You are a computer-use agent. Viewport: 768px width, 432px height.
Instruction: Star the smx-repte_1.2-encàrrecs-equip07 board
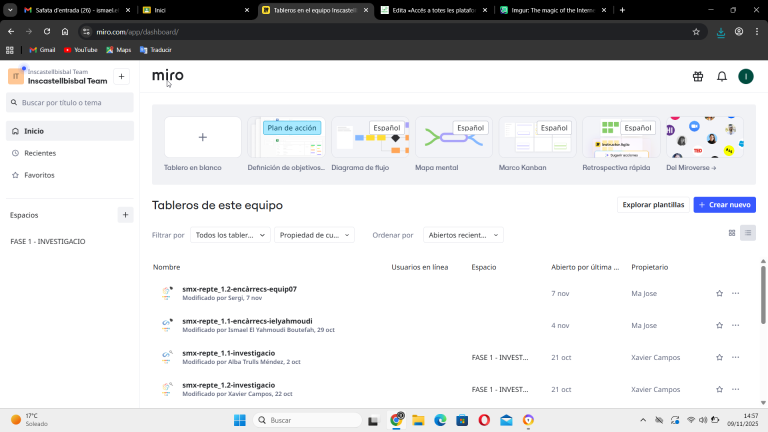pyautogui.click(x=719, y=293)
